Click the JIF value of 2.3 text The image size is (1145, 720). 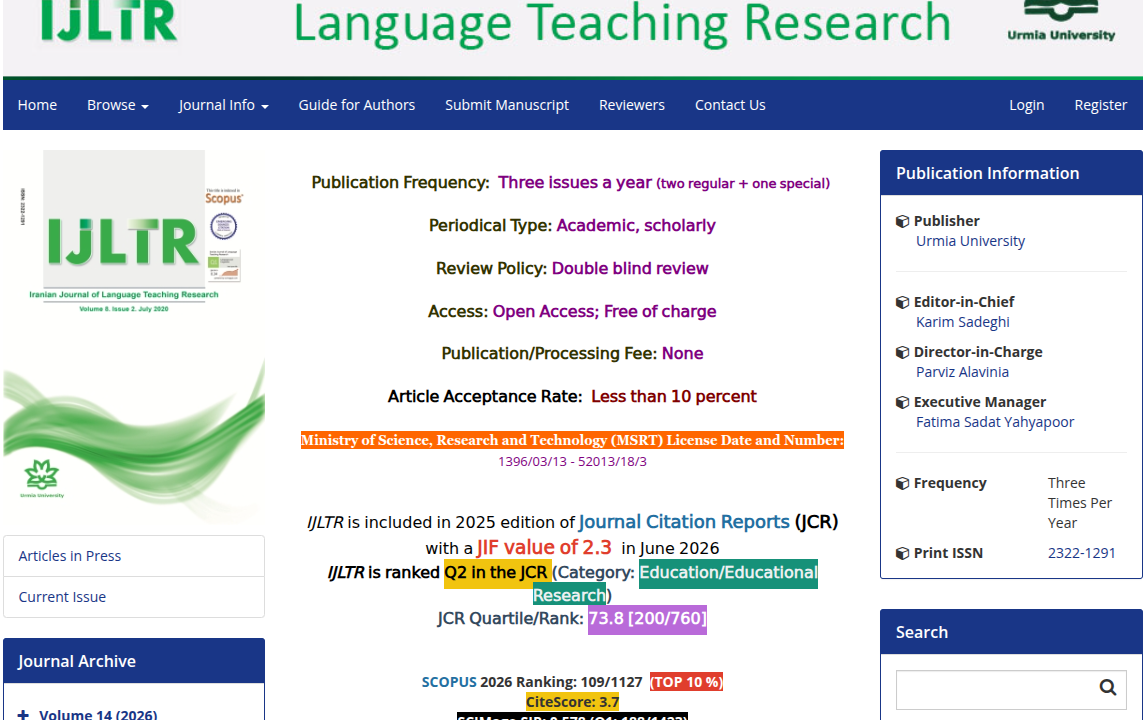click(544, 548)
